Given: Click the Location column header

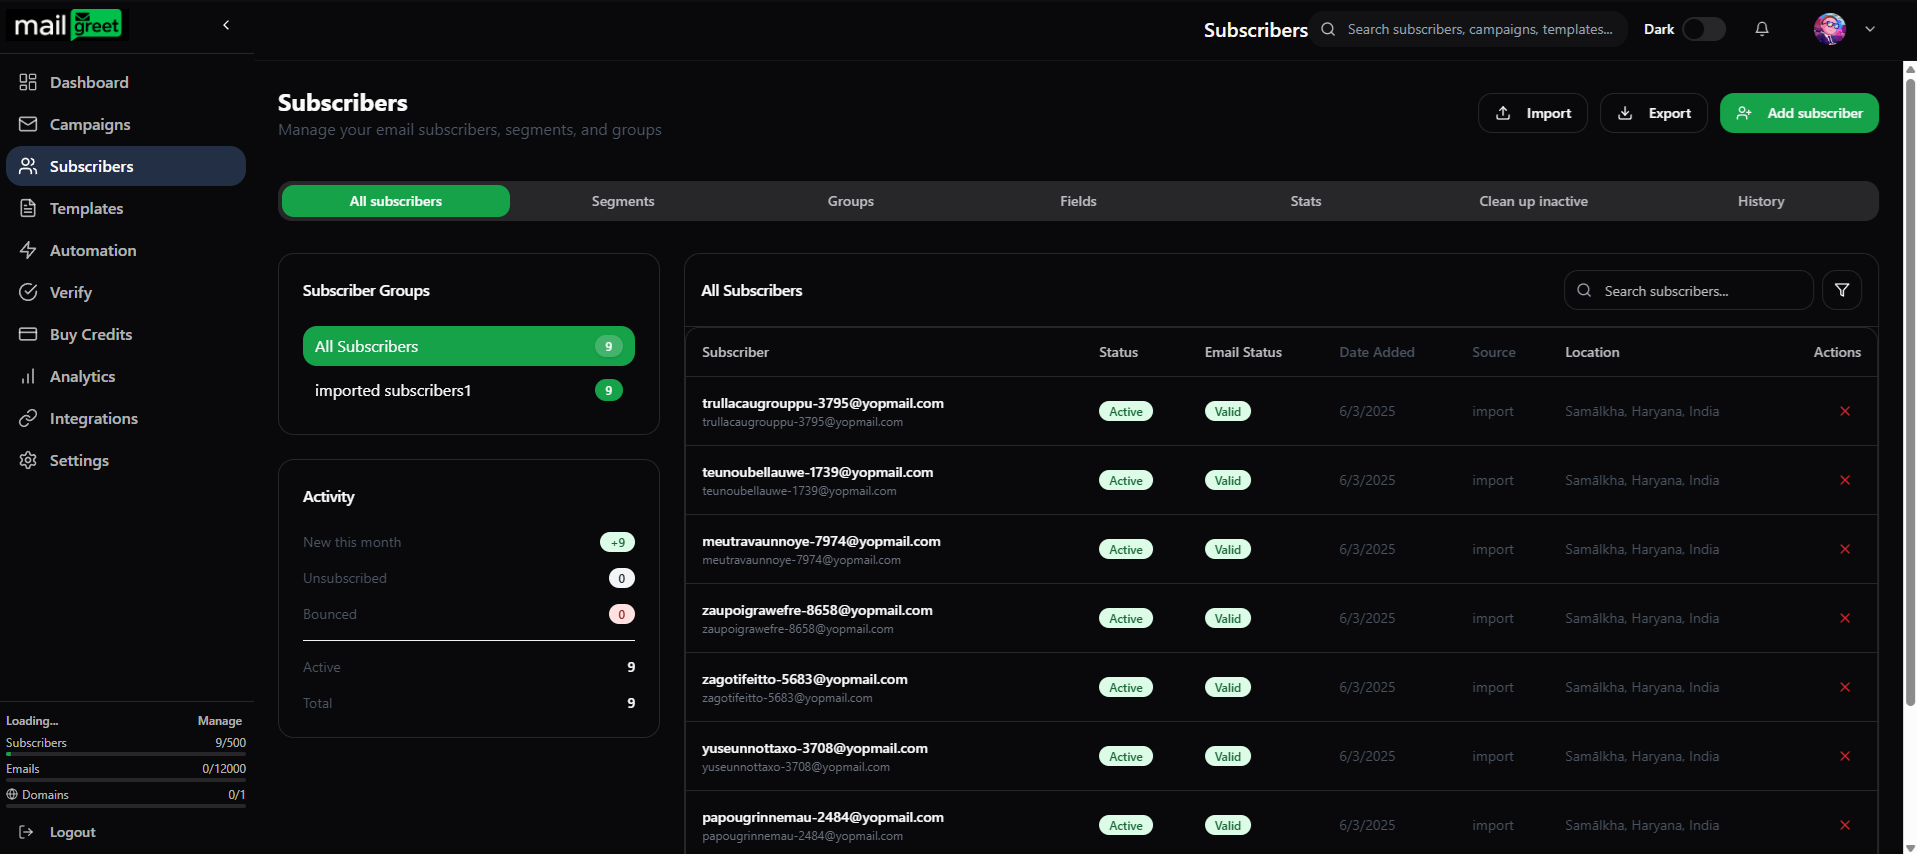Looking at the screenshot, I should [x=1592, y=352].
